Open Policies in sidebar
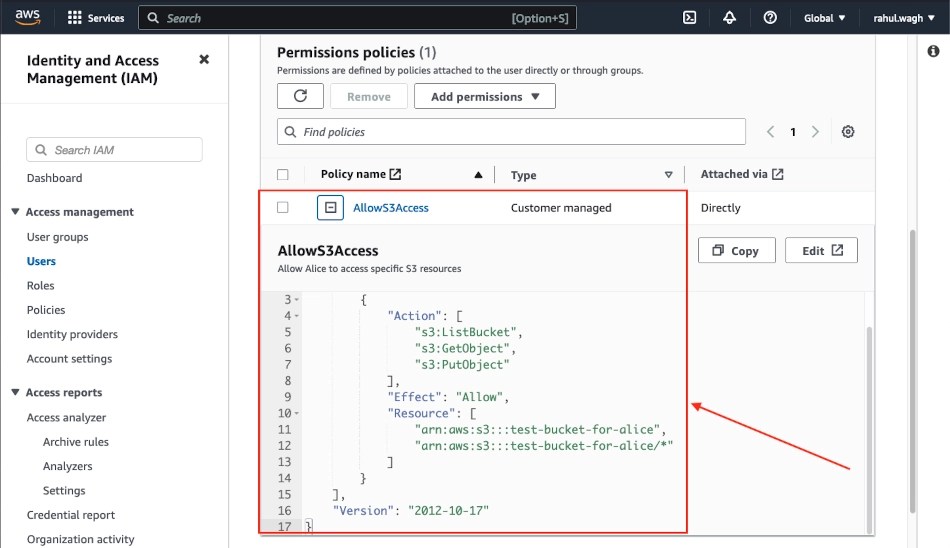950x548 pixels. click(x=46, y=309)
